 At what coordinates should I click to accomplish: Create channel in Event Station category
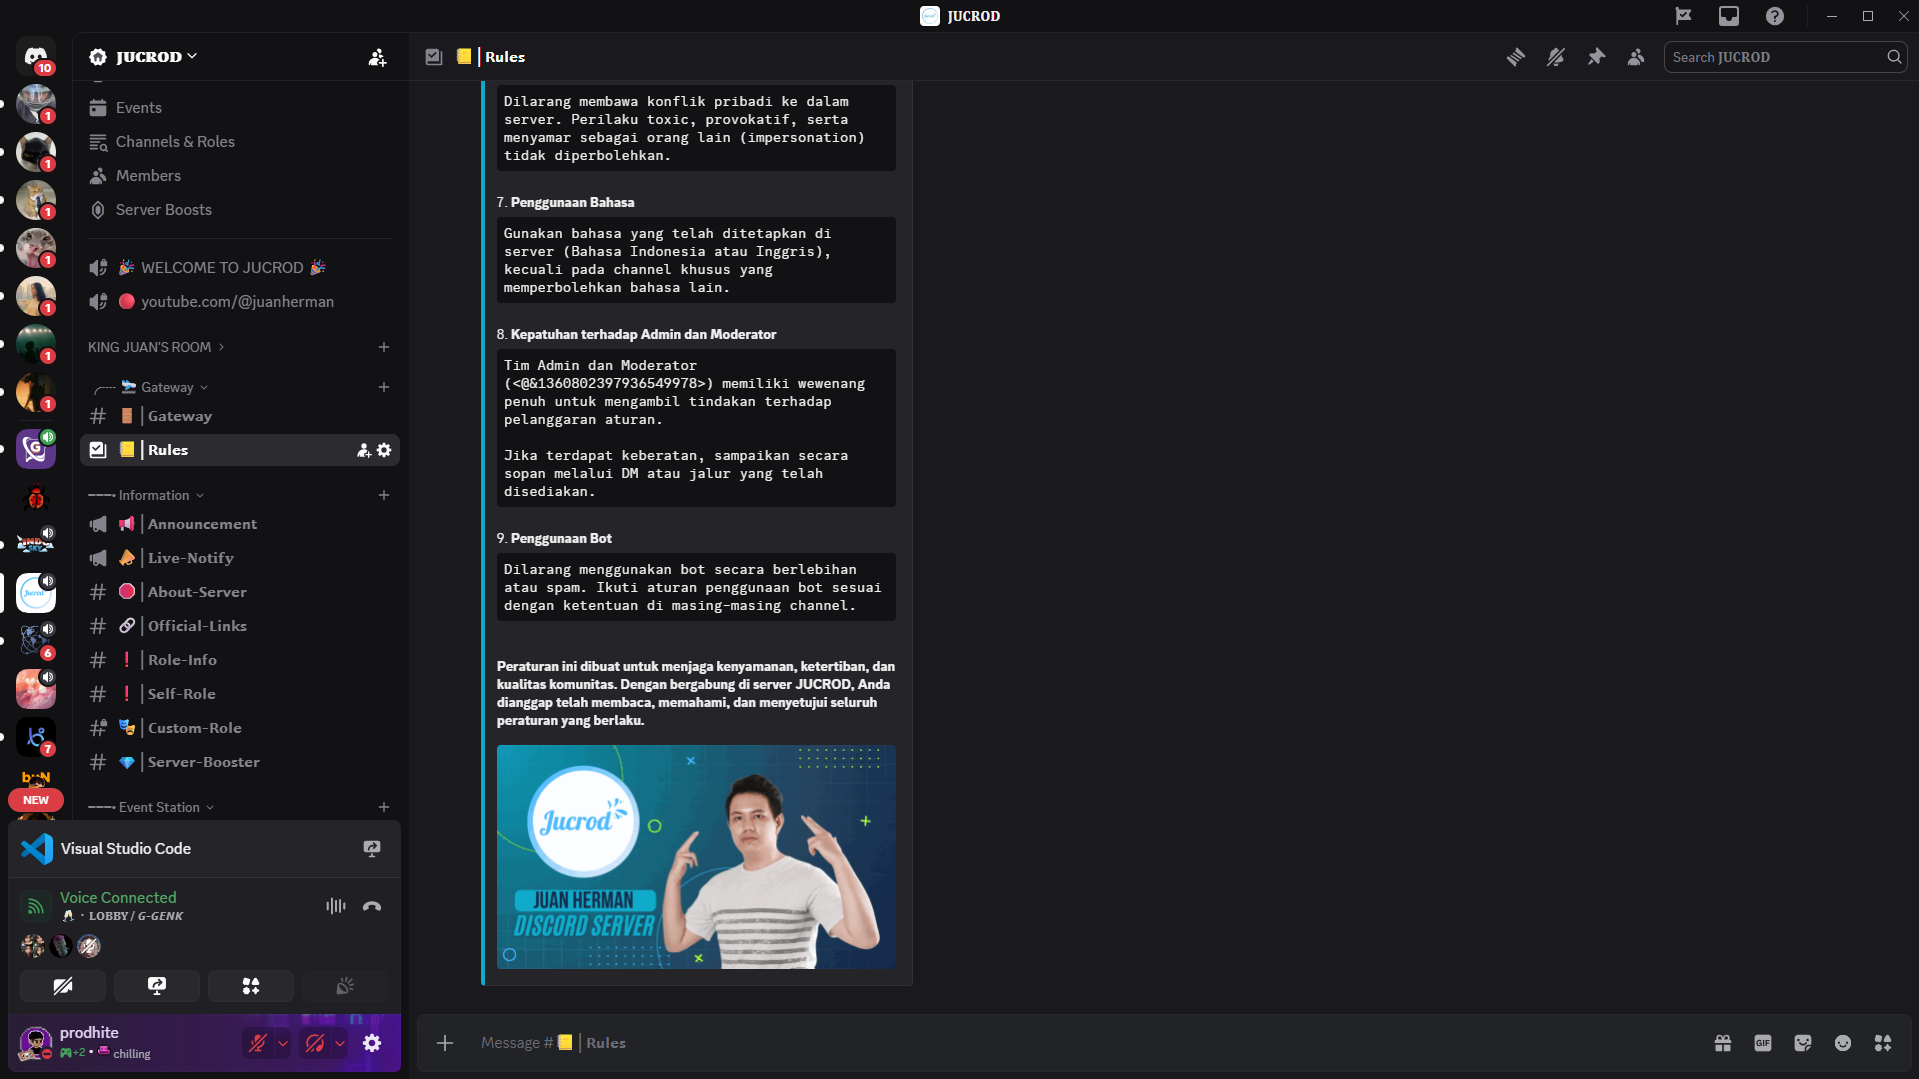click(x=384, y=807)
